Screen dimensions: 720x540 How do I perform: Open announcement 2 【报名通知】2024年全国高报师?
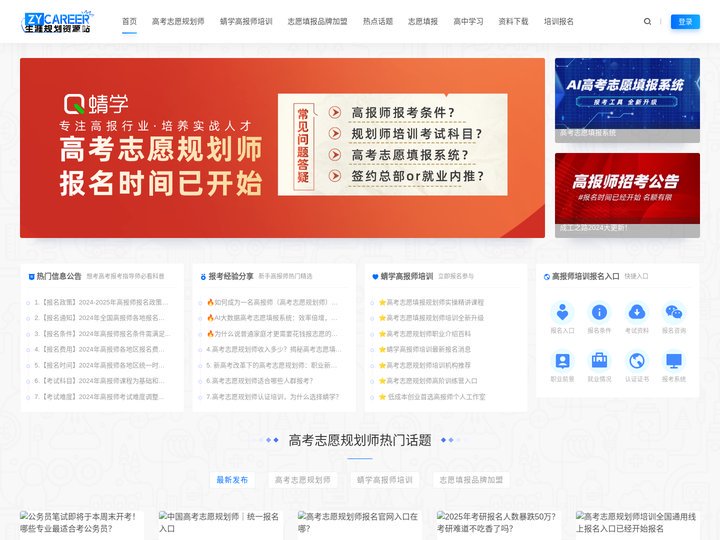(x=99, y=318)
